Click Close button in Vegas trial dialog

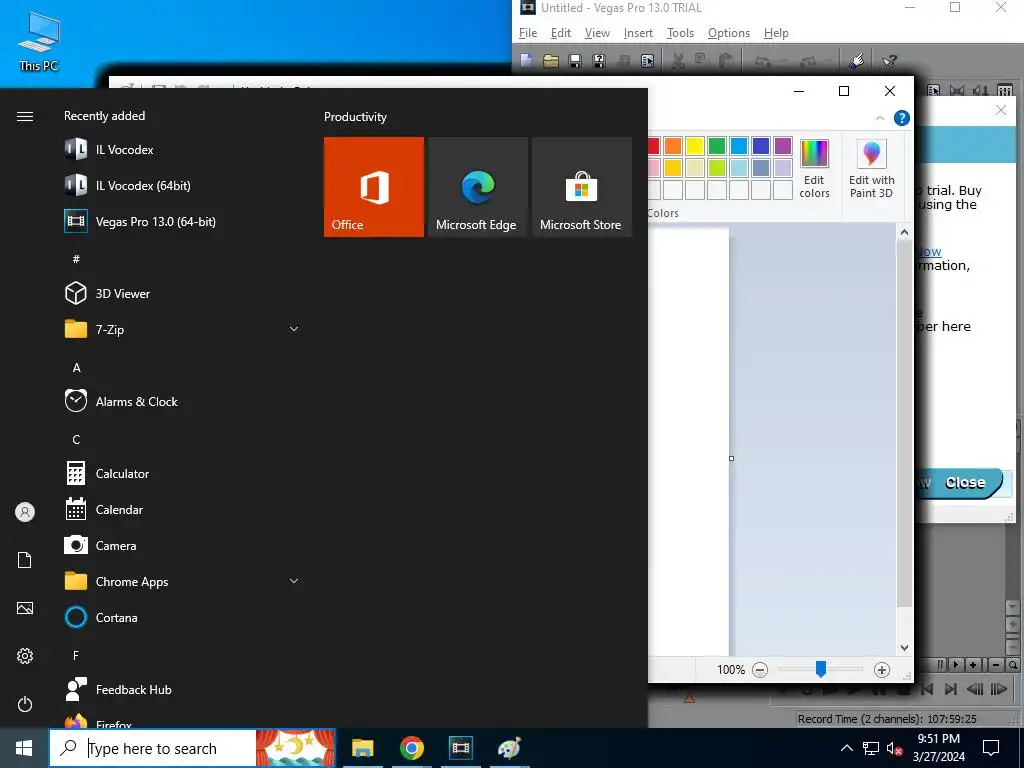pyautogui.click(x=965, y=483)
